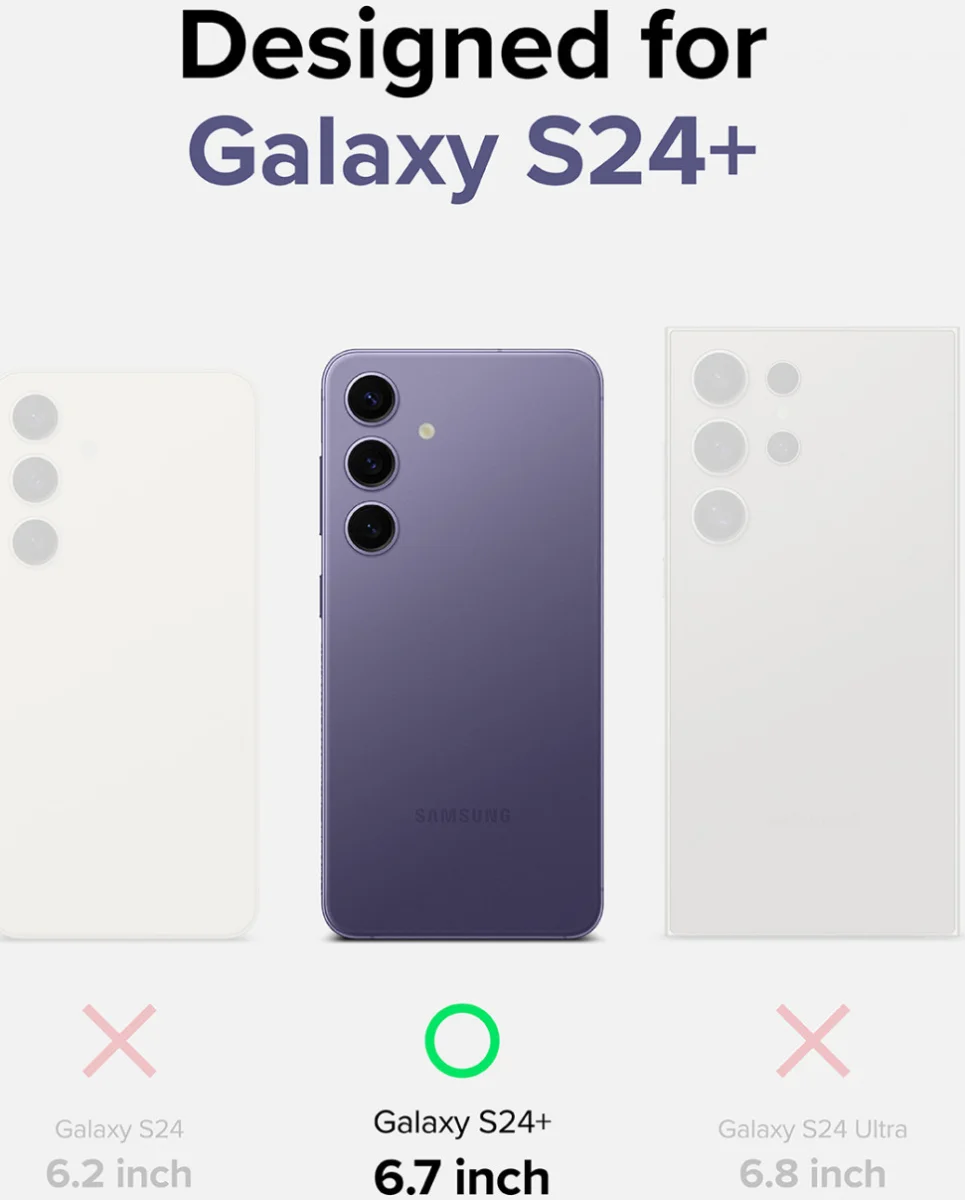Click the red X above Galaxy S24 Ultra
This screenshot has height=1200, width=965.
click(812, 1042)
